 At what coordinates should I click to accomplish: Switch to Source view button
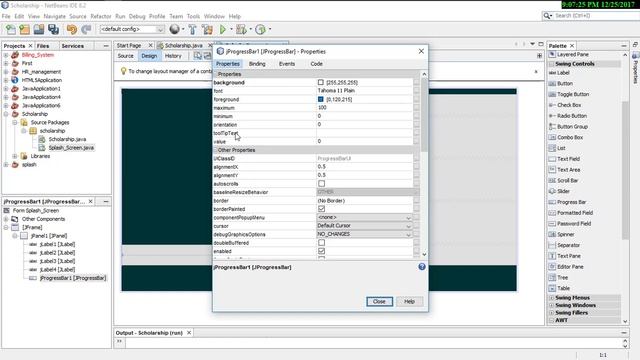point(126,56)
